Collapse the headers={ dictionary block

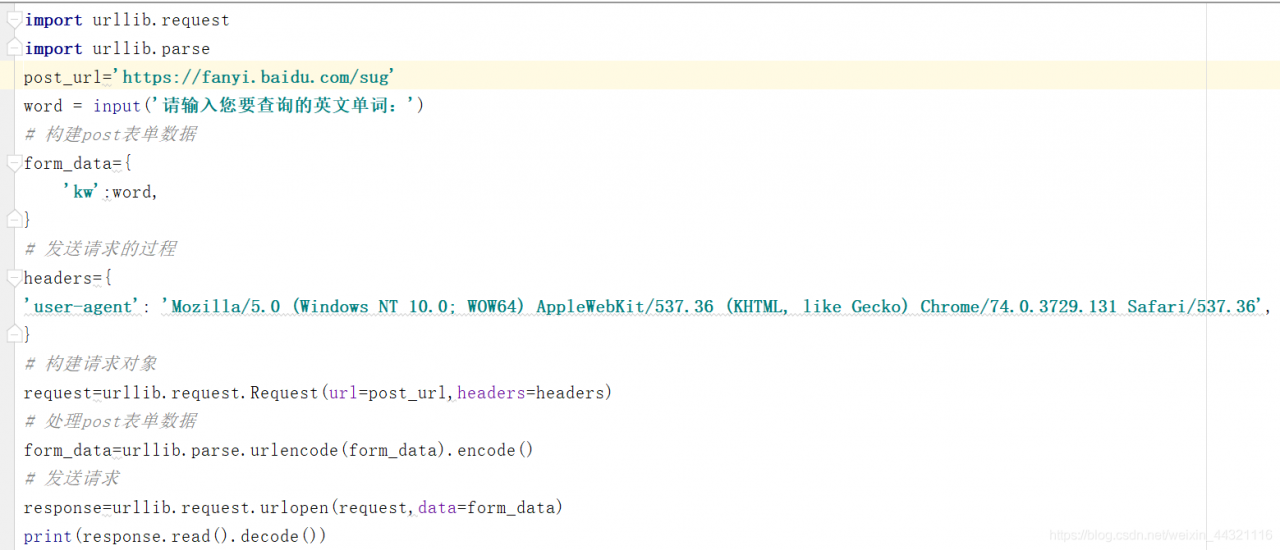13,278
